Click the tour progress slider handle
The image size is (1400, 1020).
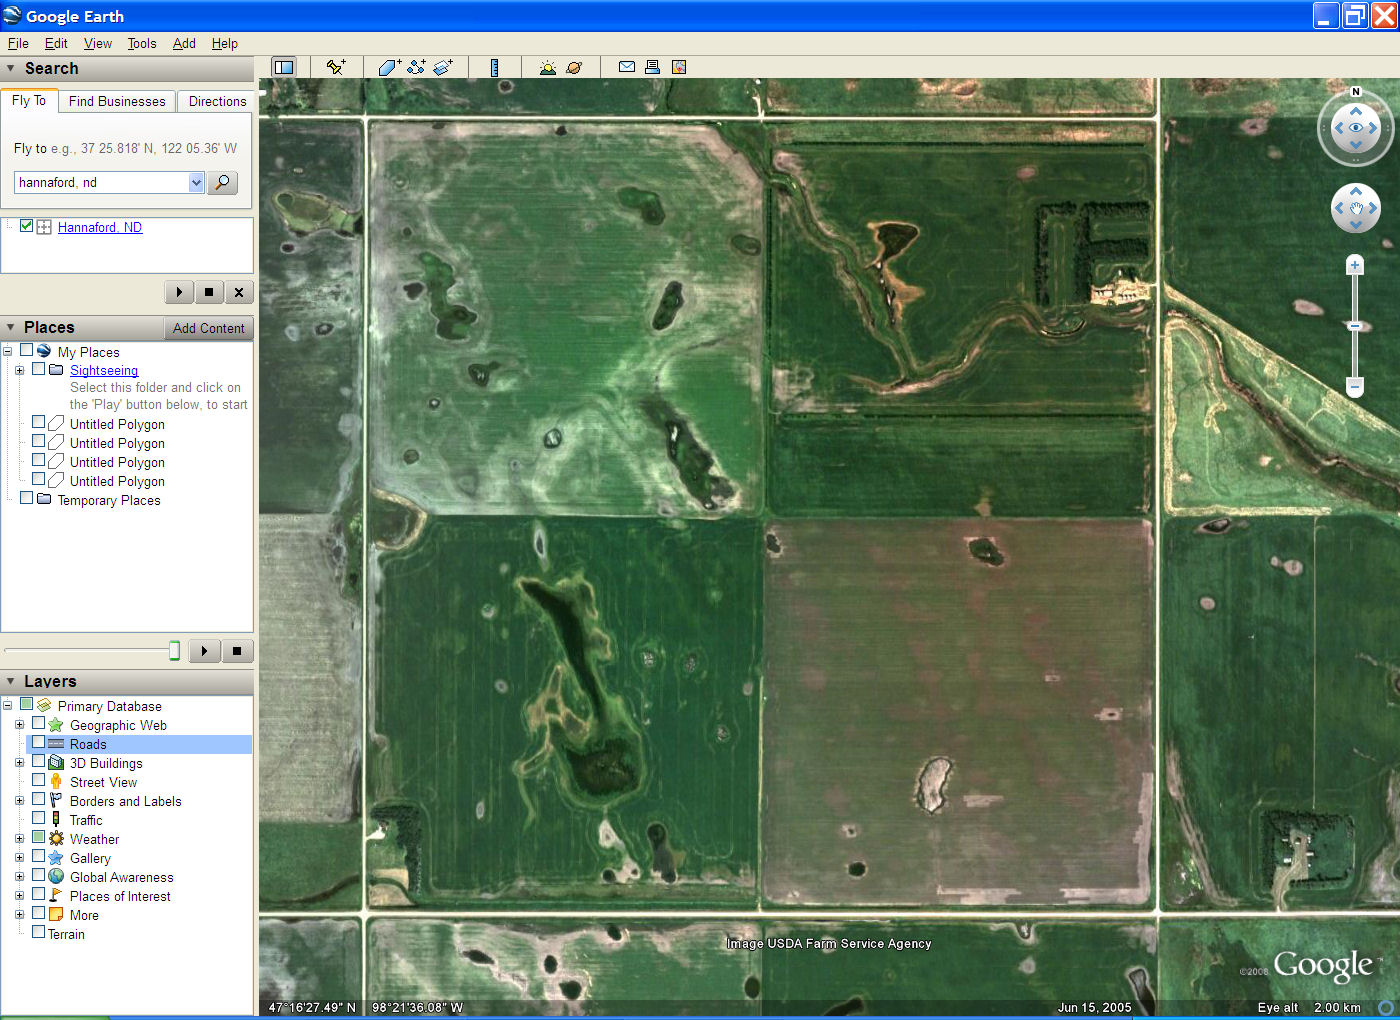(x=174, y=651)
